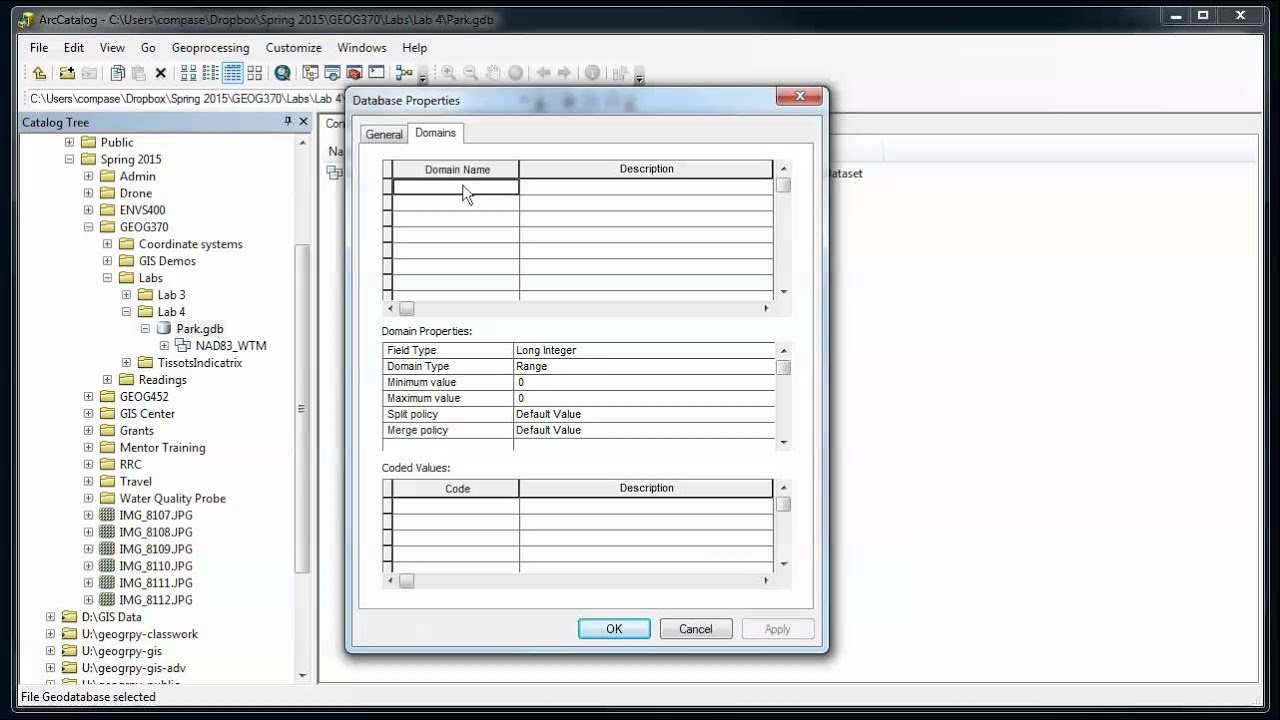The image size is (1280, 720).
Task: Open the Geoprocessing menu
Action: pos(210,47)
